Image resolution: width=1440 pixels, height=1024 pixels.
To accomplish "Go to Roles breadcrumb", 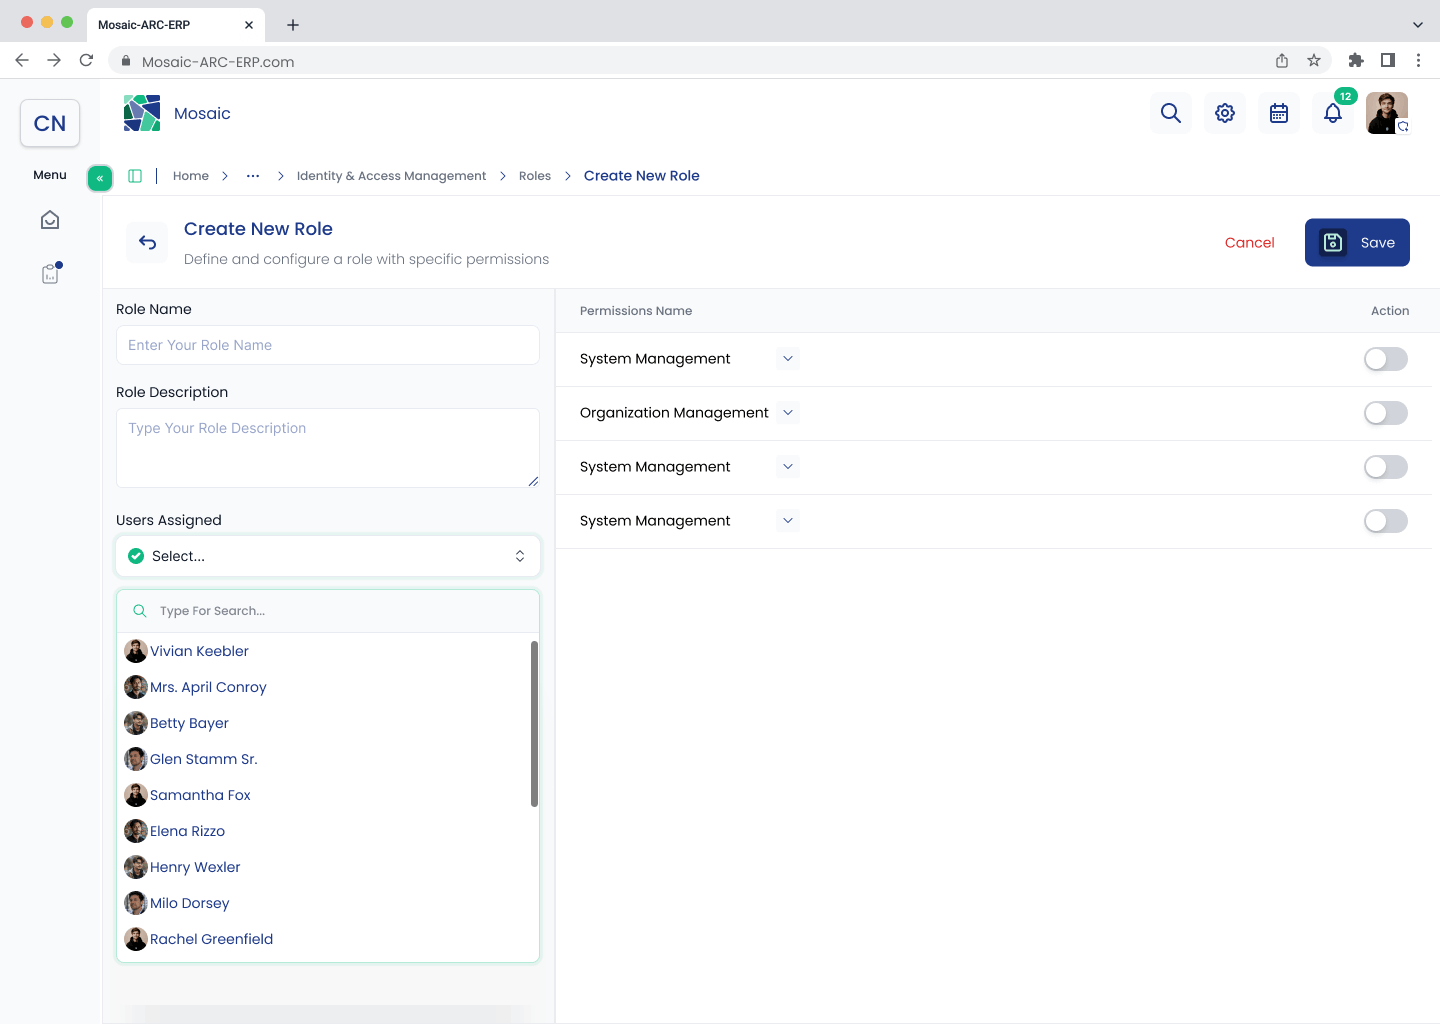I will (535, 176).
